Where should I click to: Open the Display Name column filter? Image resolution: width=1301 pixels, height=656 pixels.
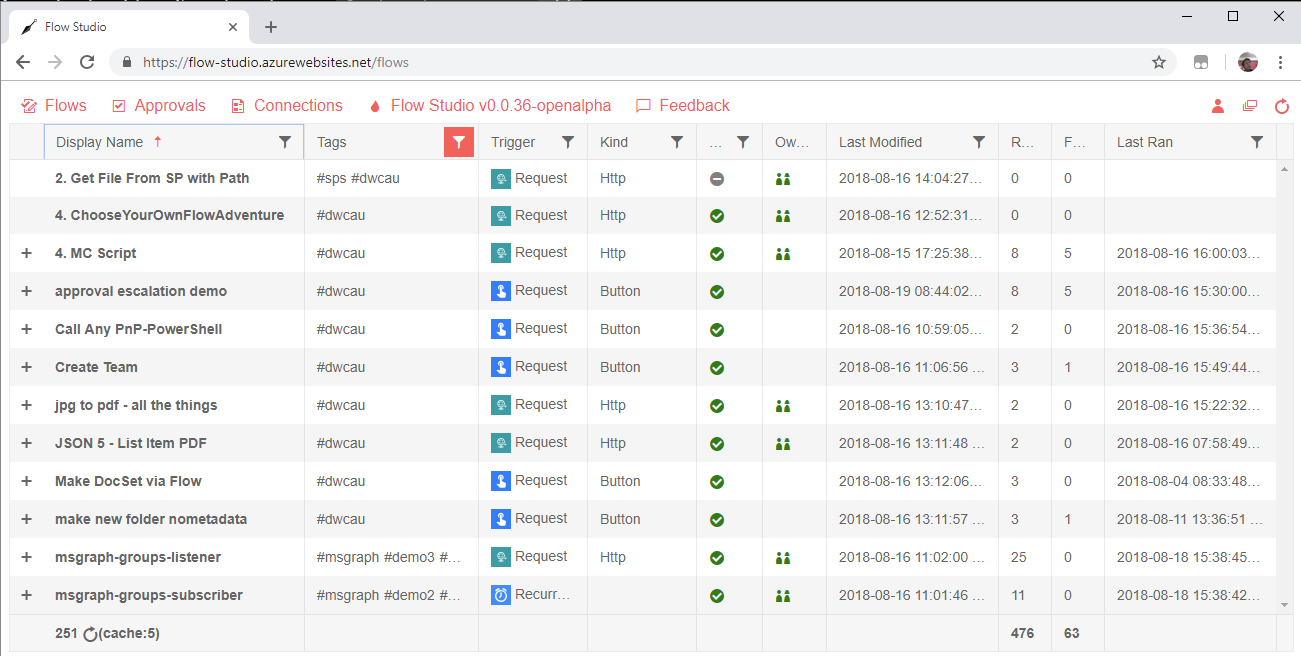(285, 142)
